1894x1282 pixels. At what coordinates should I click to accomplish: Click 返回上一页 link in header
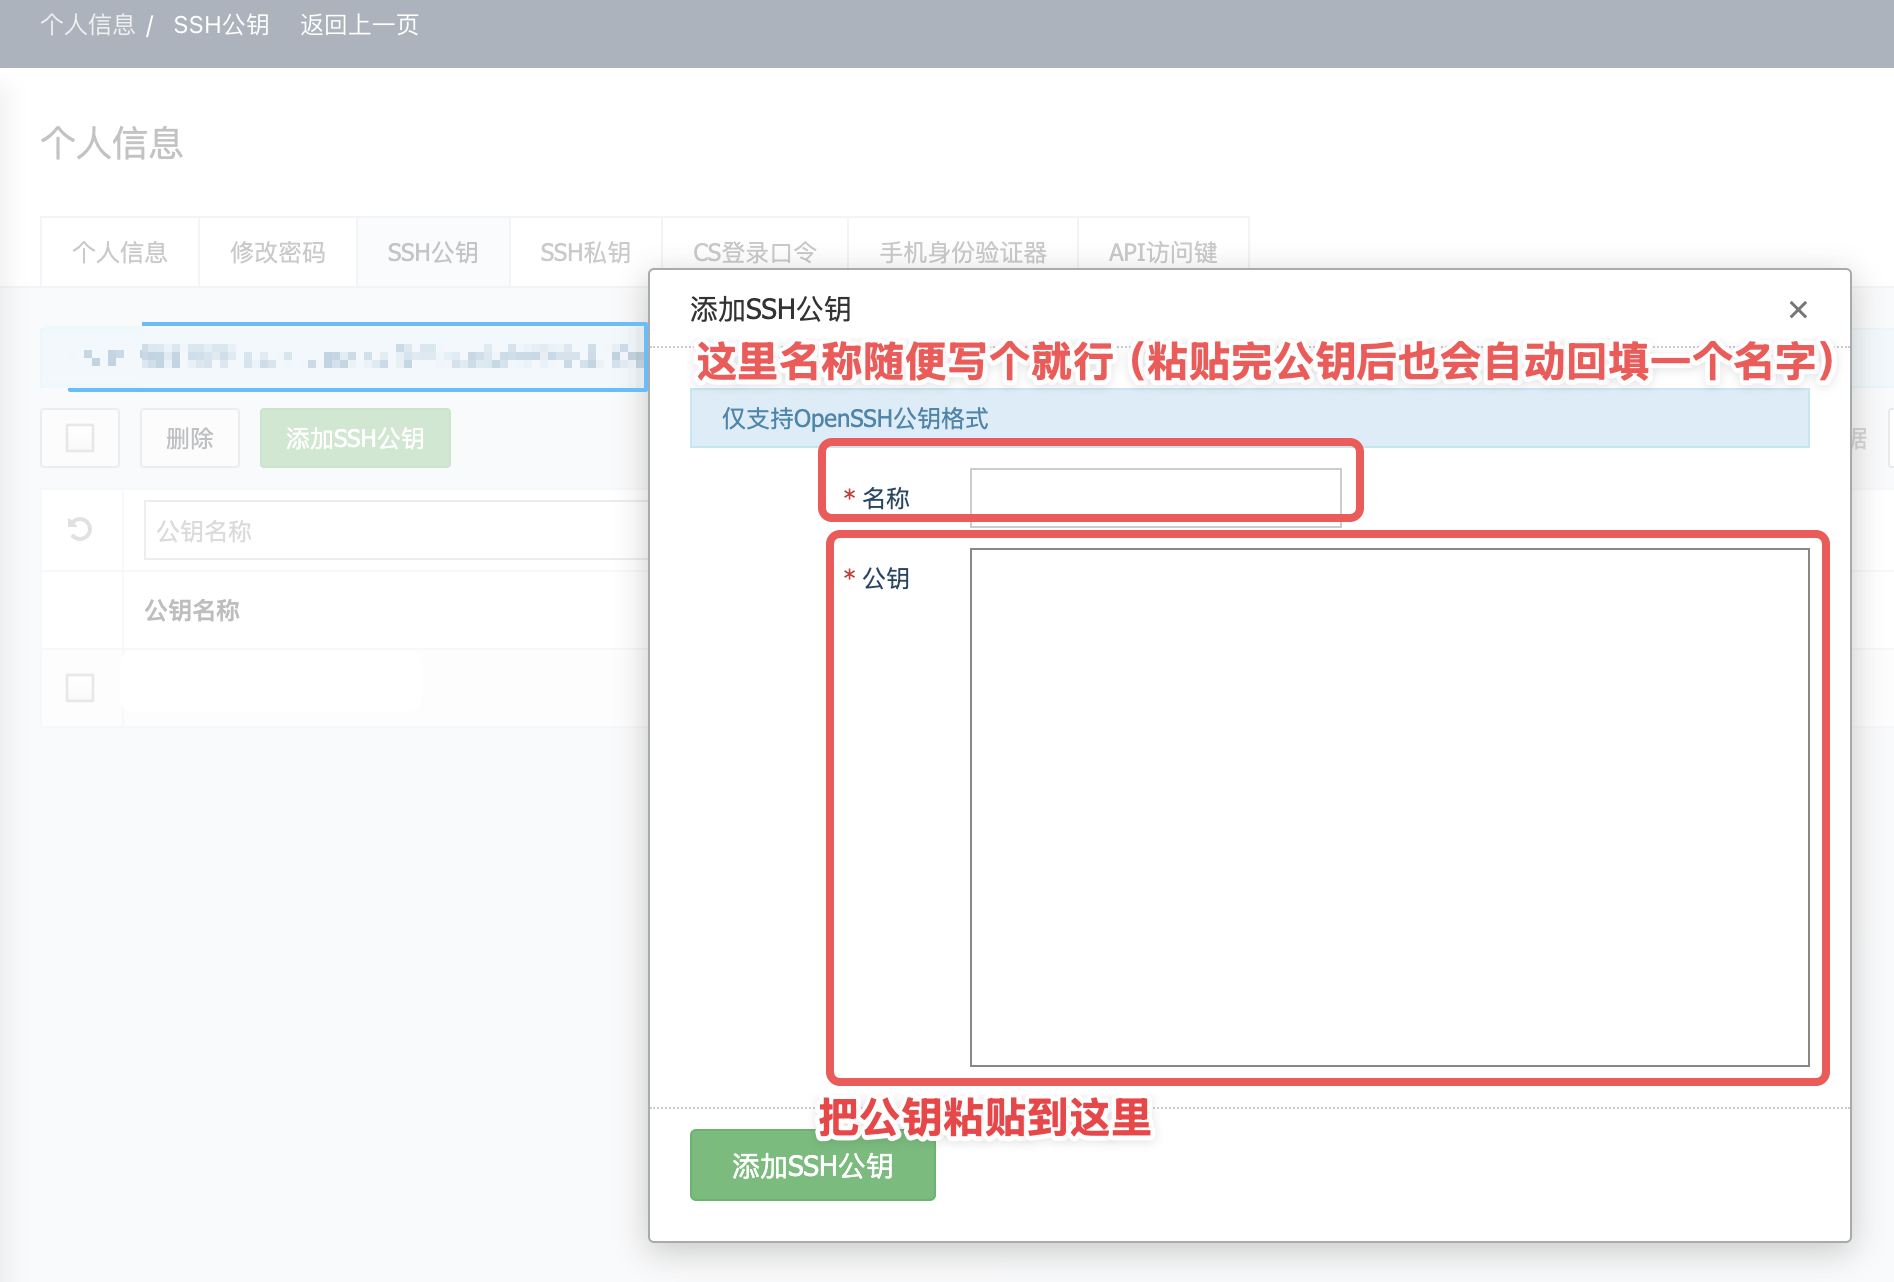(x=359, y=25)
